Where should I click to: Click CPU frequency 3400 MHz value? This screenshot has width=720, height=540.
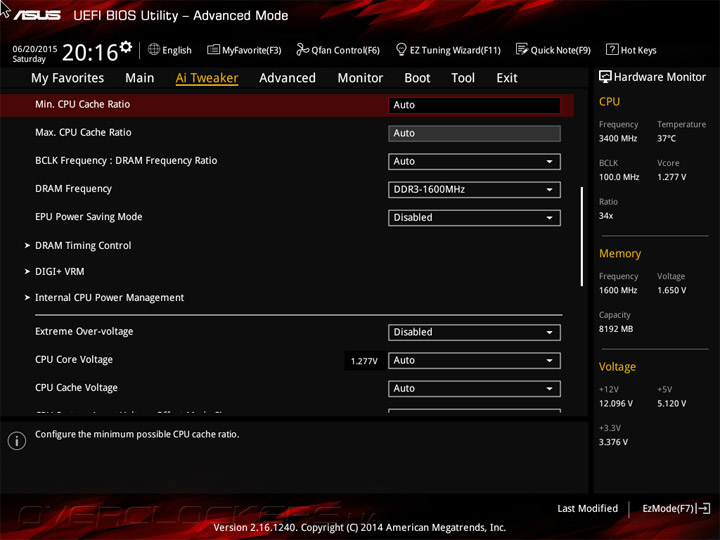618,138
